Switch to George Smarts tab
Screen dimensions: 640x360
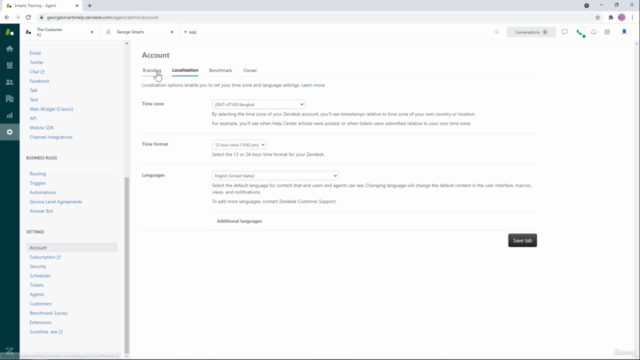139,32
